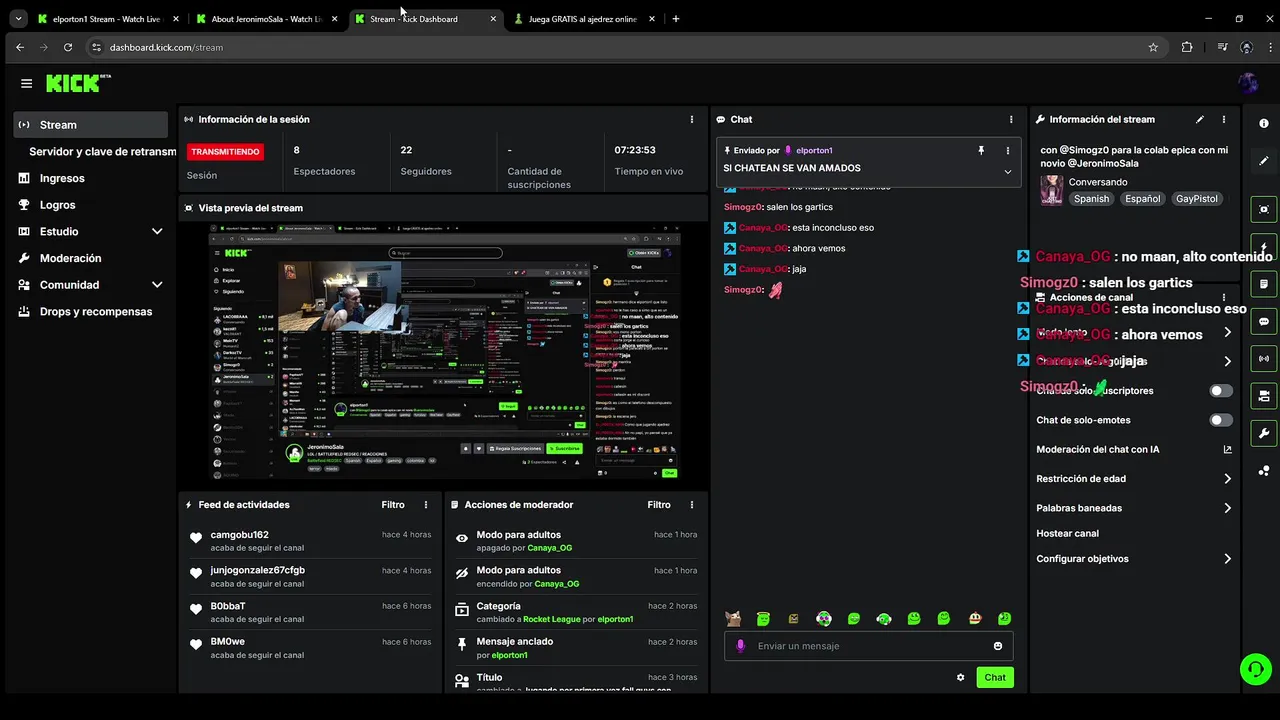1280x720 pixels.
Task: Open the Configurar objetivos chevron
Action: 1228,559
